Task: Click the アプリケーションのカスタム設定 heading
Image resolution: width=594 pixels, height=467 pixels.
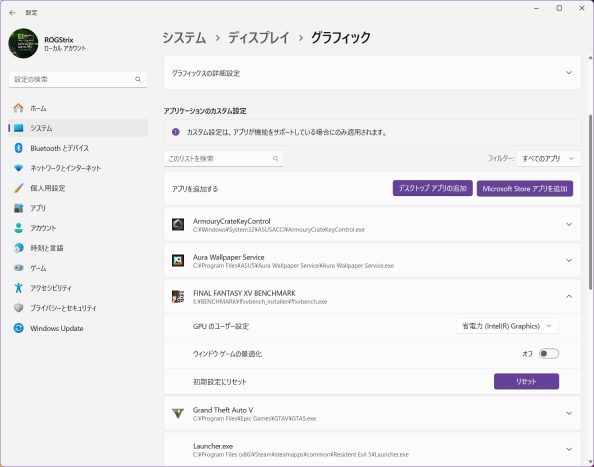Action: [x=205, y=111]
